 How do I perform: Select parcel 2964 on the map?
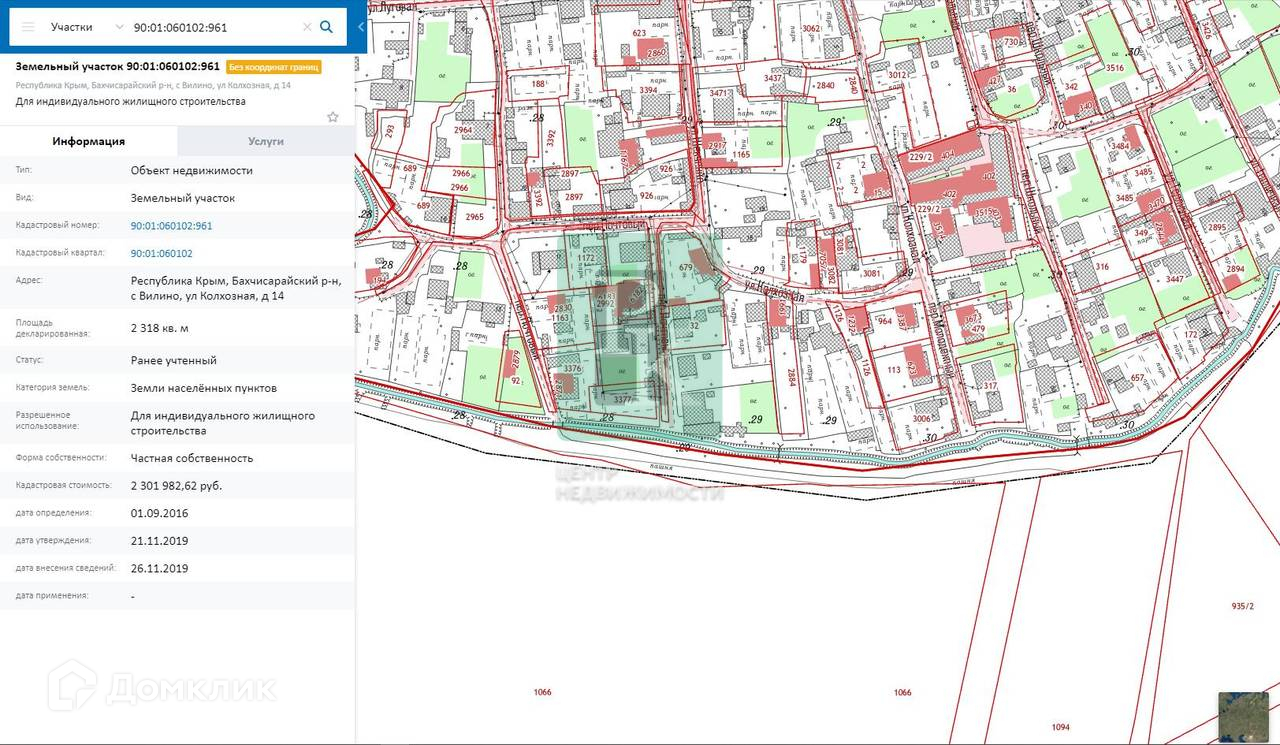462,131
